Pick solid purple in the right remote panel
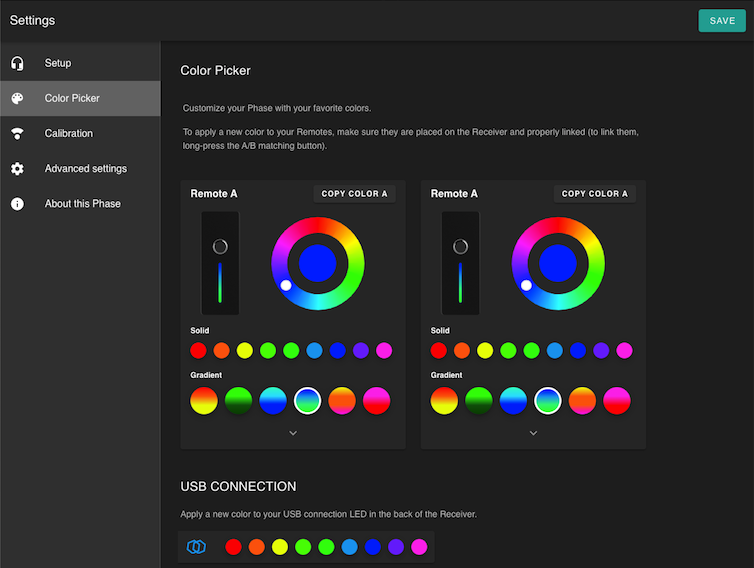This screenshot has height=568, width=754. pos(601,351)
